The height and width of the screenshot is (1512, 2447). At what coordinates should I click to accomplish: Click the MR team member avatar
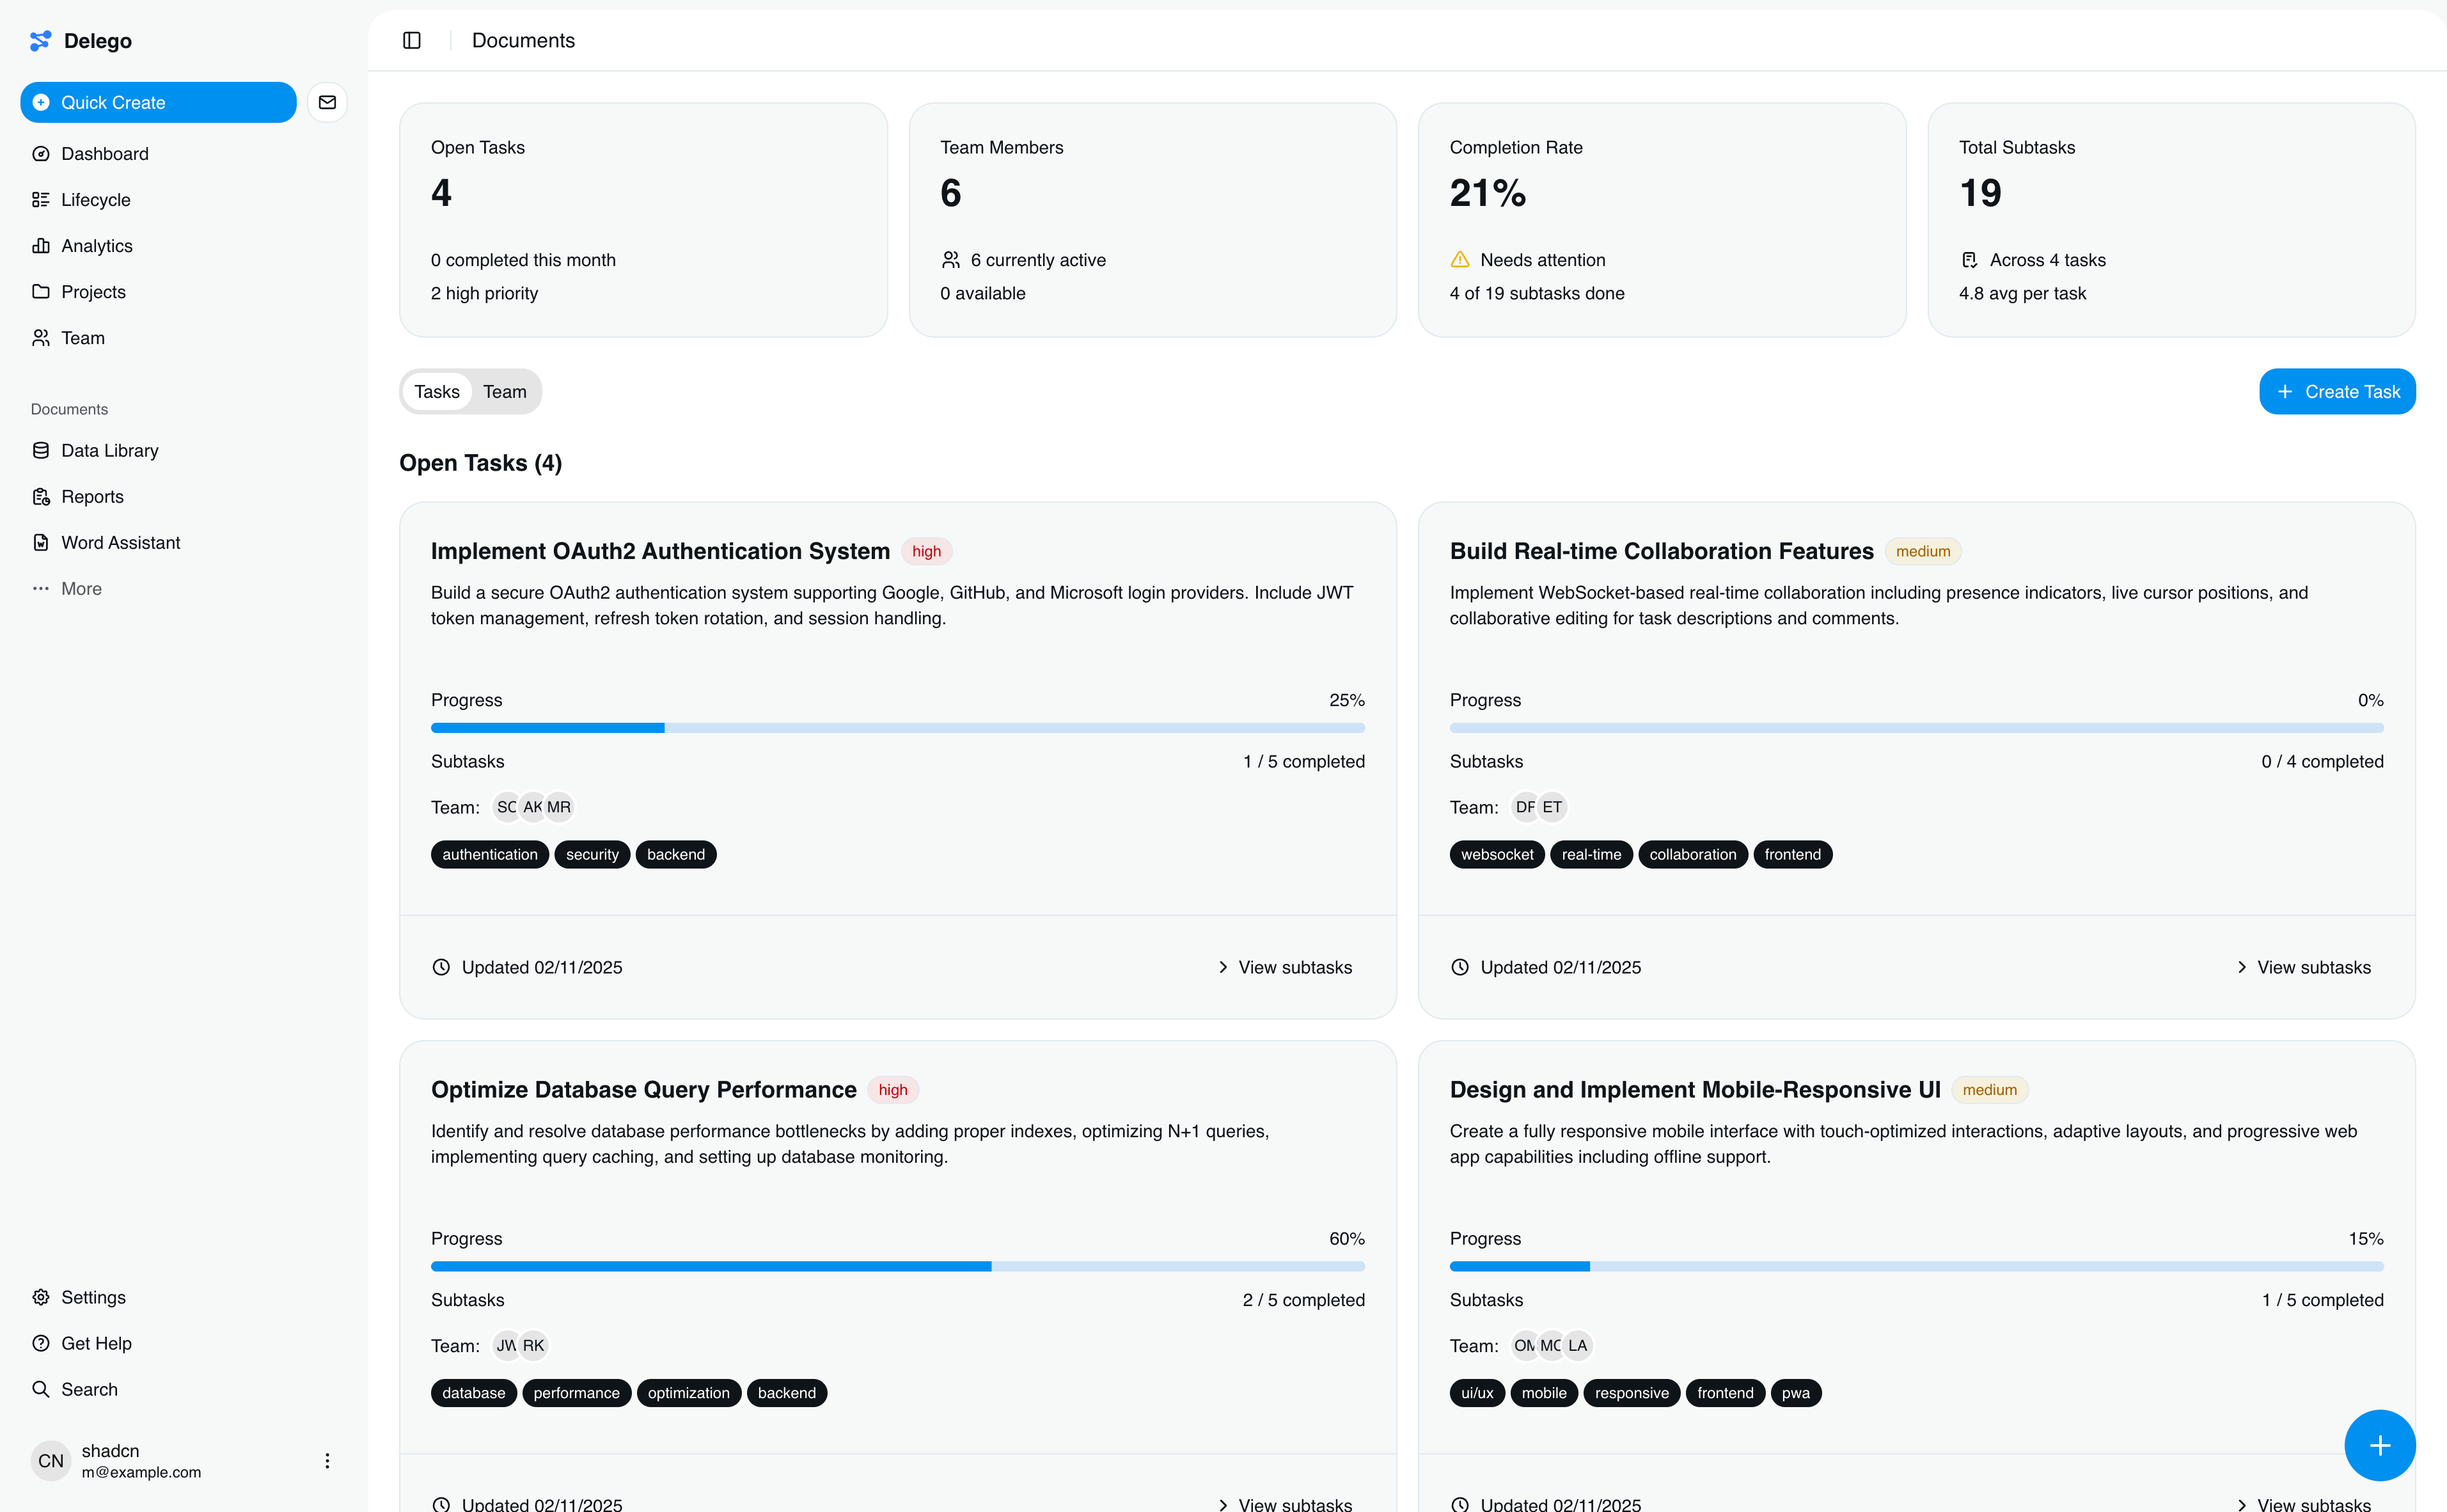point(559,807)
